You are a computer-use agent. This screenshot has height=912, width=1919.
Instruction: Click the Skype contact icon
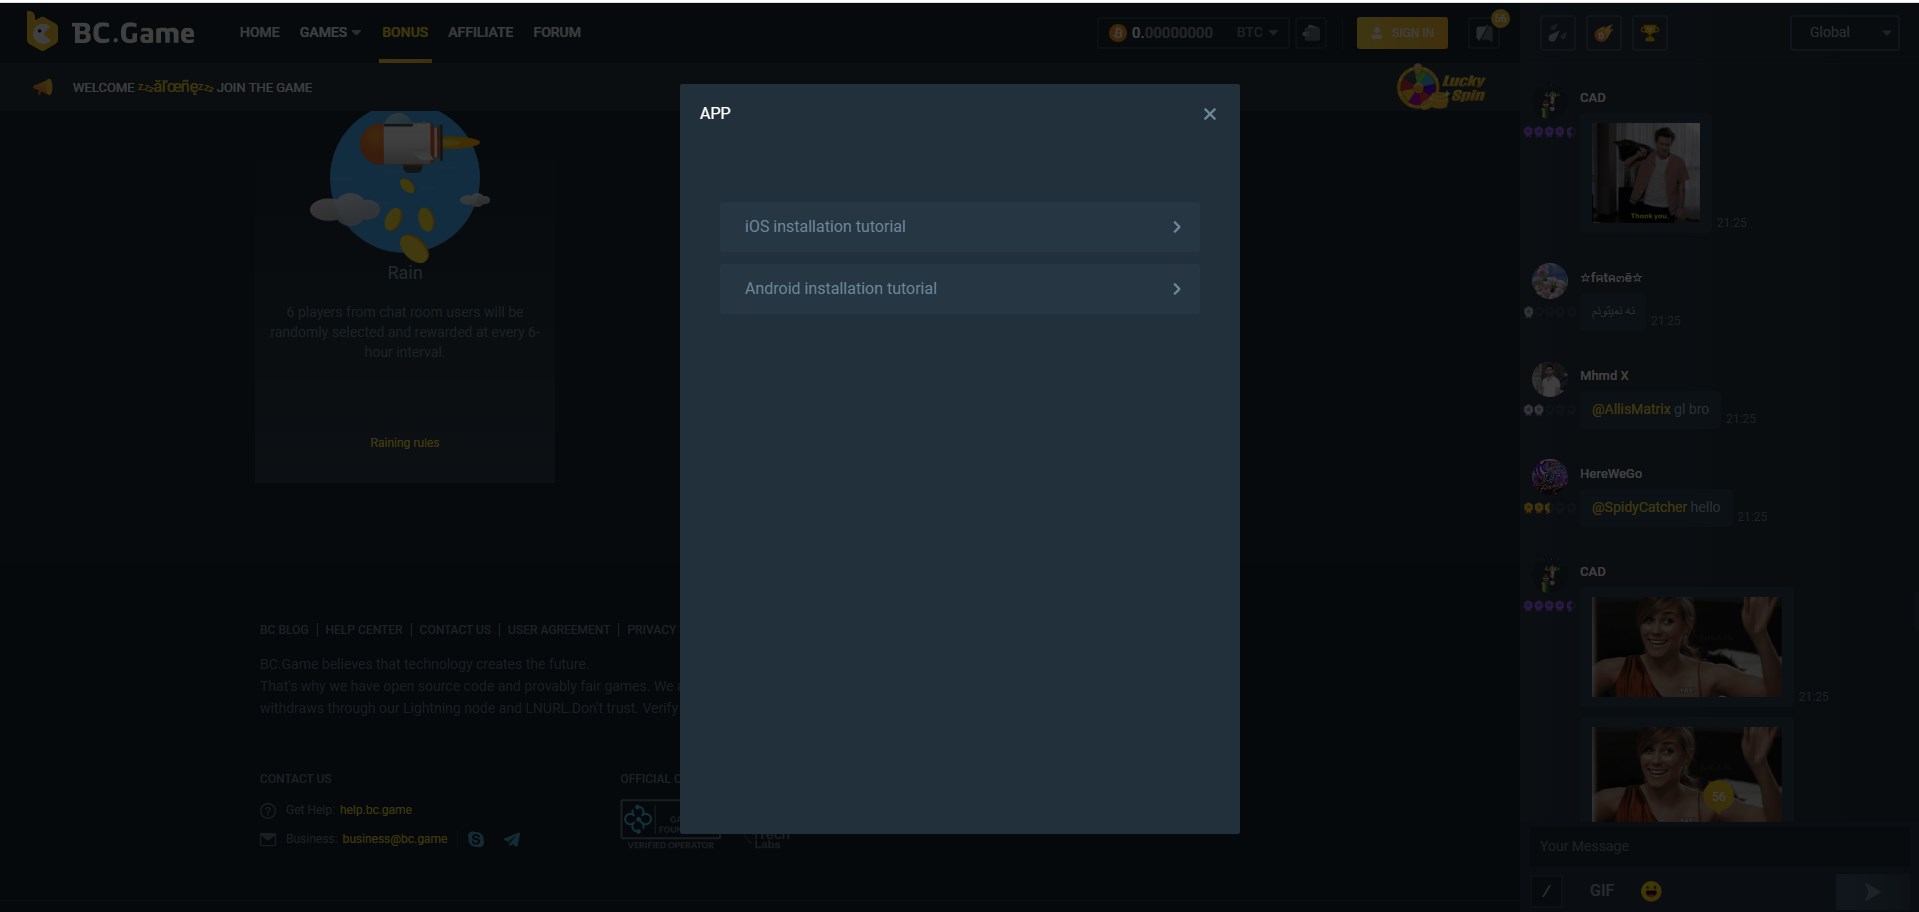tap(476, 840)
